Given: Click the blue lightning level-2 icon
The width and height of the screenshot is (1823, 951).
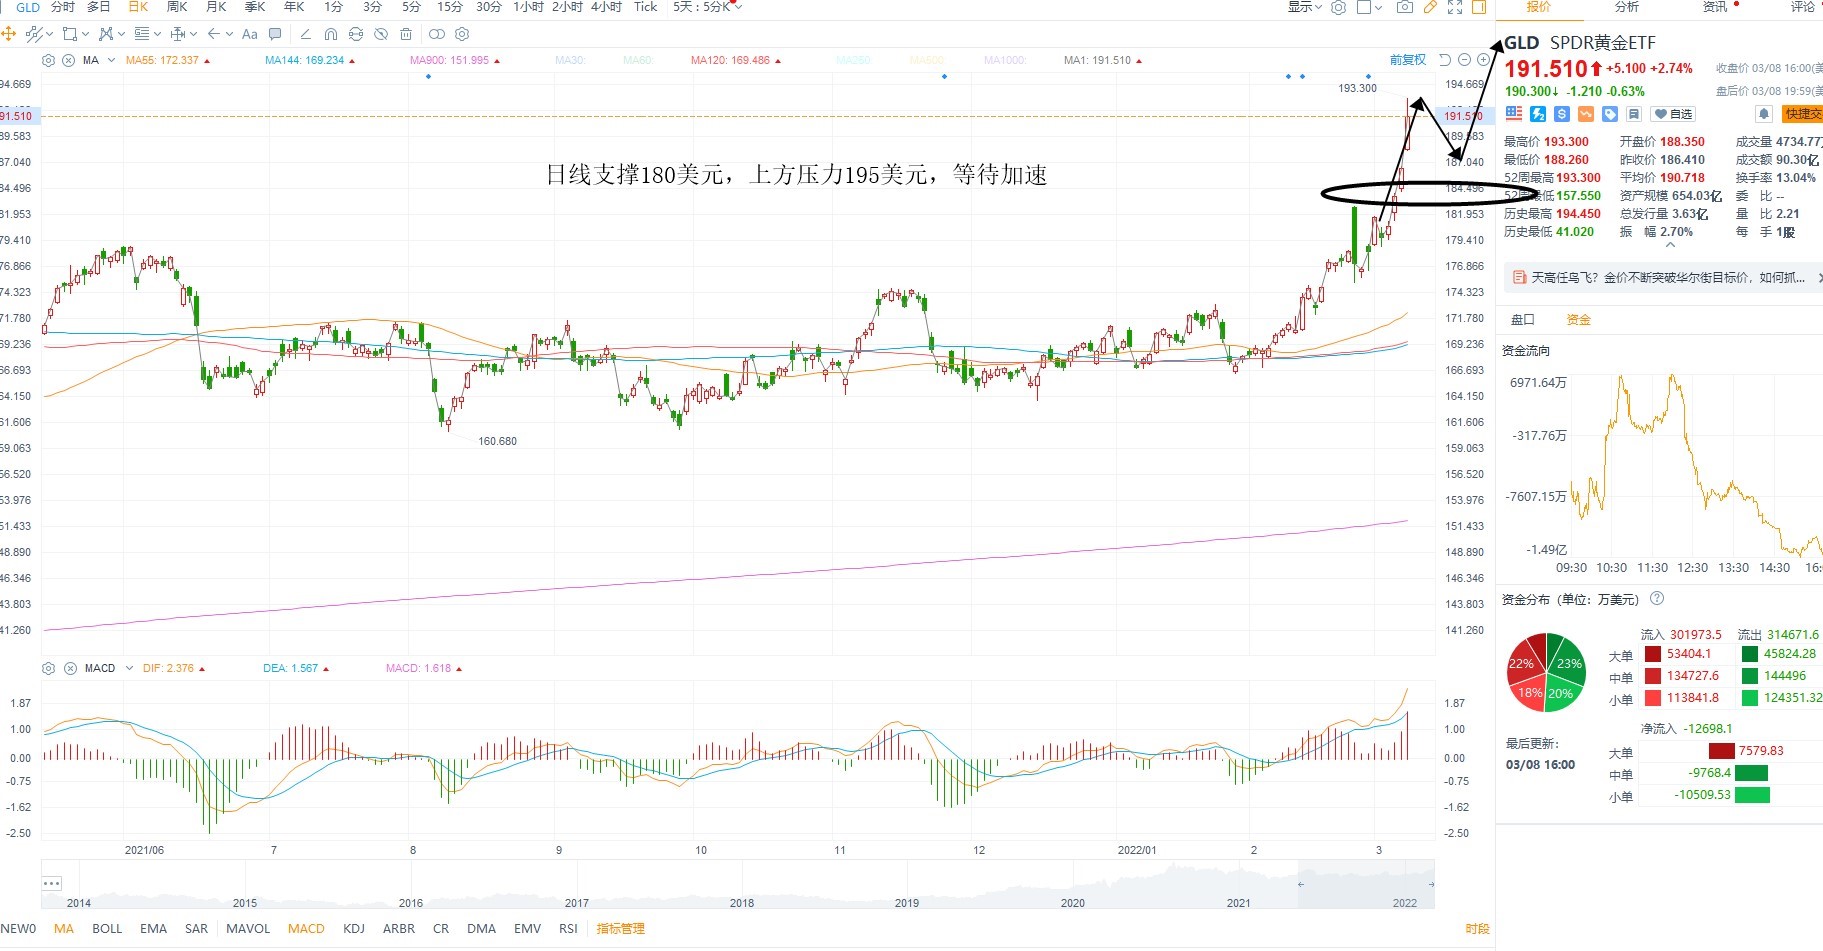Looking at the screenshot, I should pyautogui.click(x=1538, y=114).
